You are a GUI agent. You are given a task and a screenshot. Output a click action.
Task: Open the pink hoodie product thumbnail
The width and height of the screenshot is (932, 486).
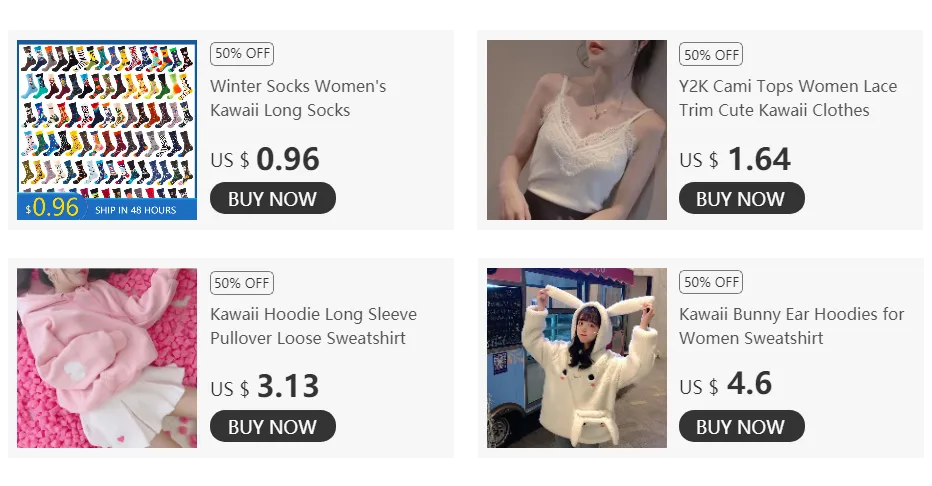click(107, 358)
